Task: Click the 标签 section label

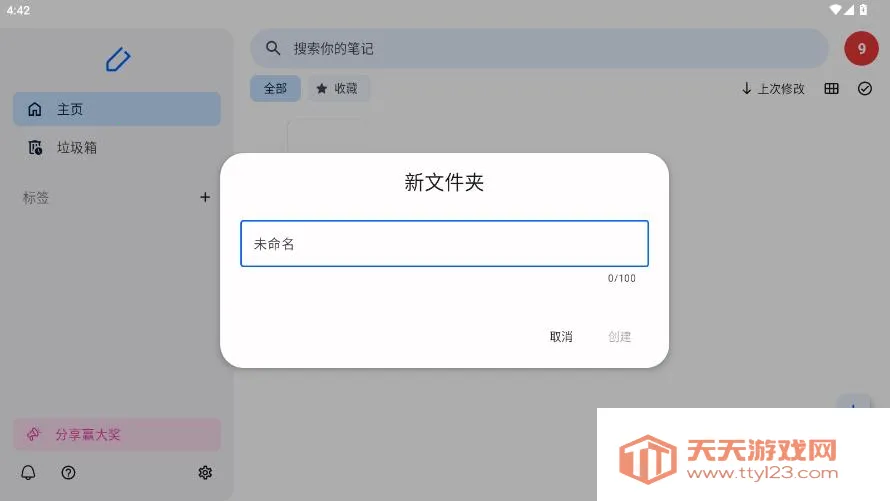Action: [x=35, y=197]
